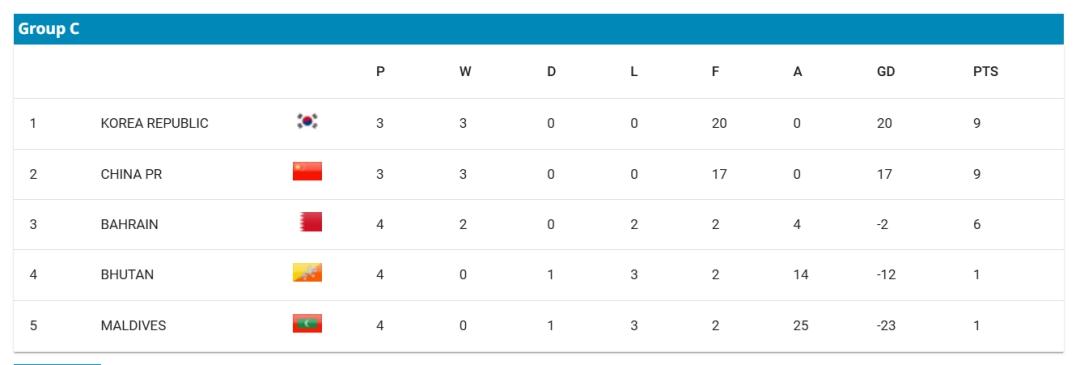The height and width of the screenshot is (365, 1080).
Task: Click Bahrain's points value 6
Action: 977,225
